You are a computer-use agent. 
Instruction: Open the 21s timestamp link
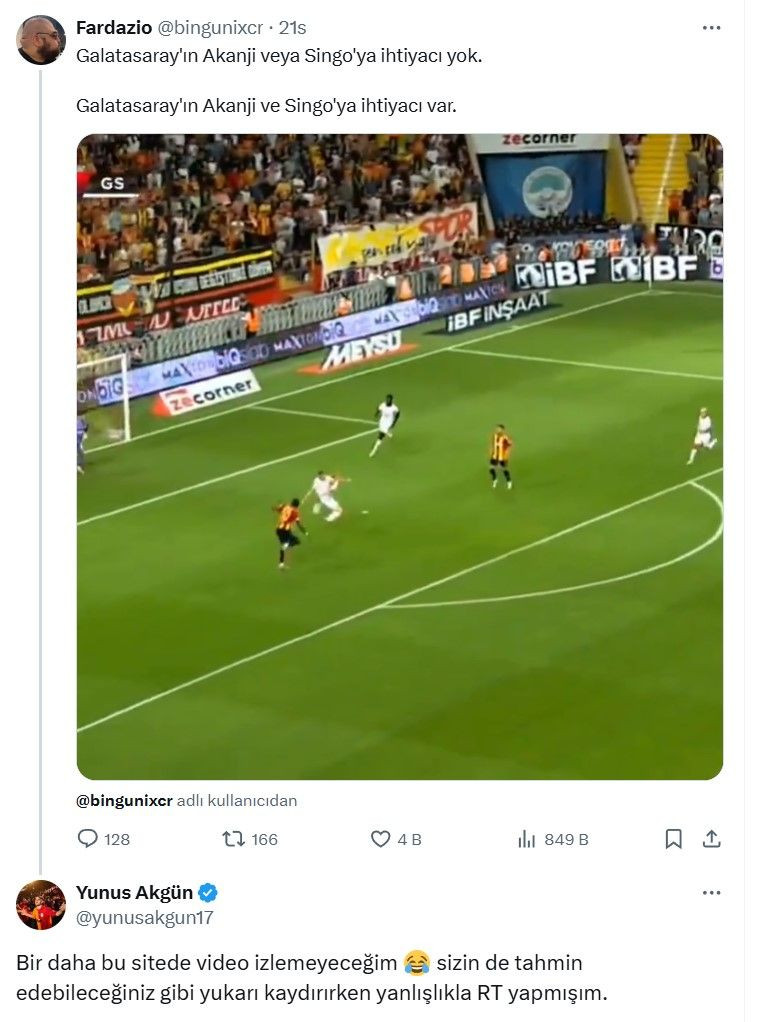[292, 28]
